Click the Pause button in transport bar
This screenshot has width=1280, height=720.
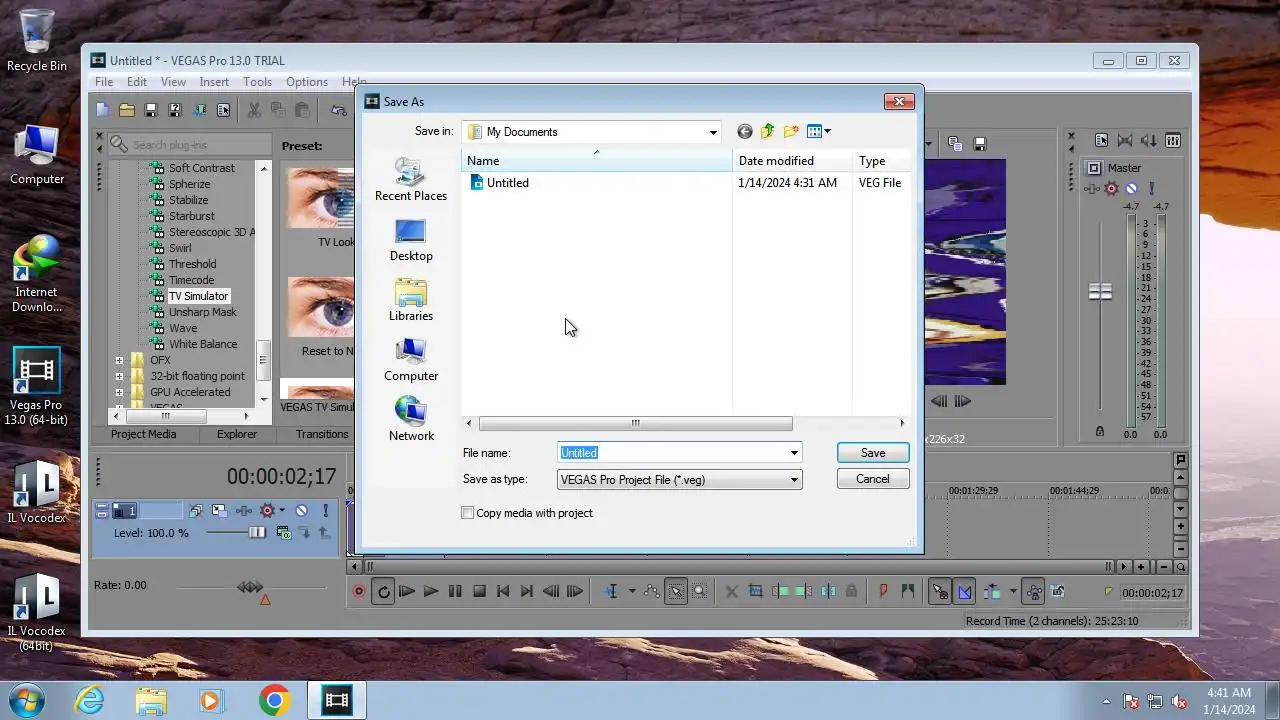(455, 592)
